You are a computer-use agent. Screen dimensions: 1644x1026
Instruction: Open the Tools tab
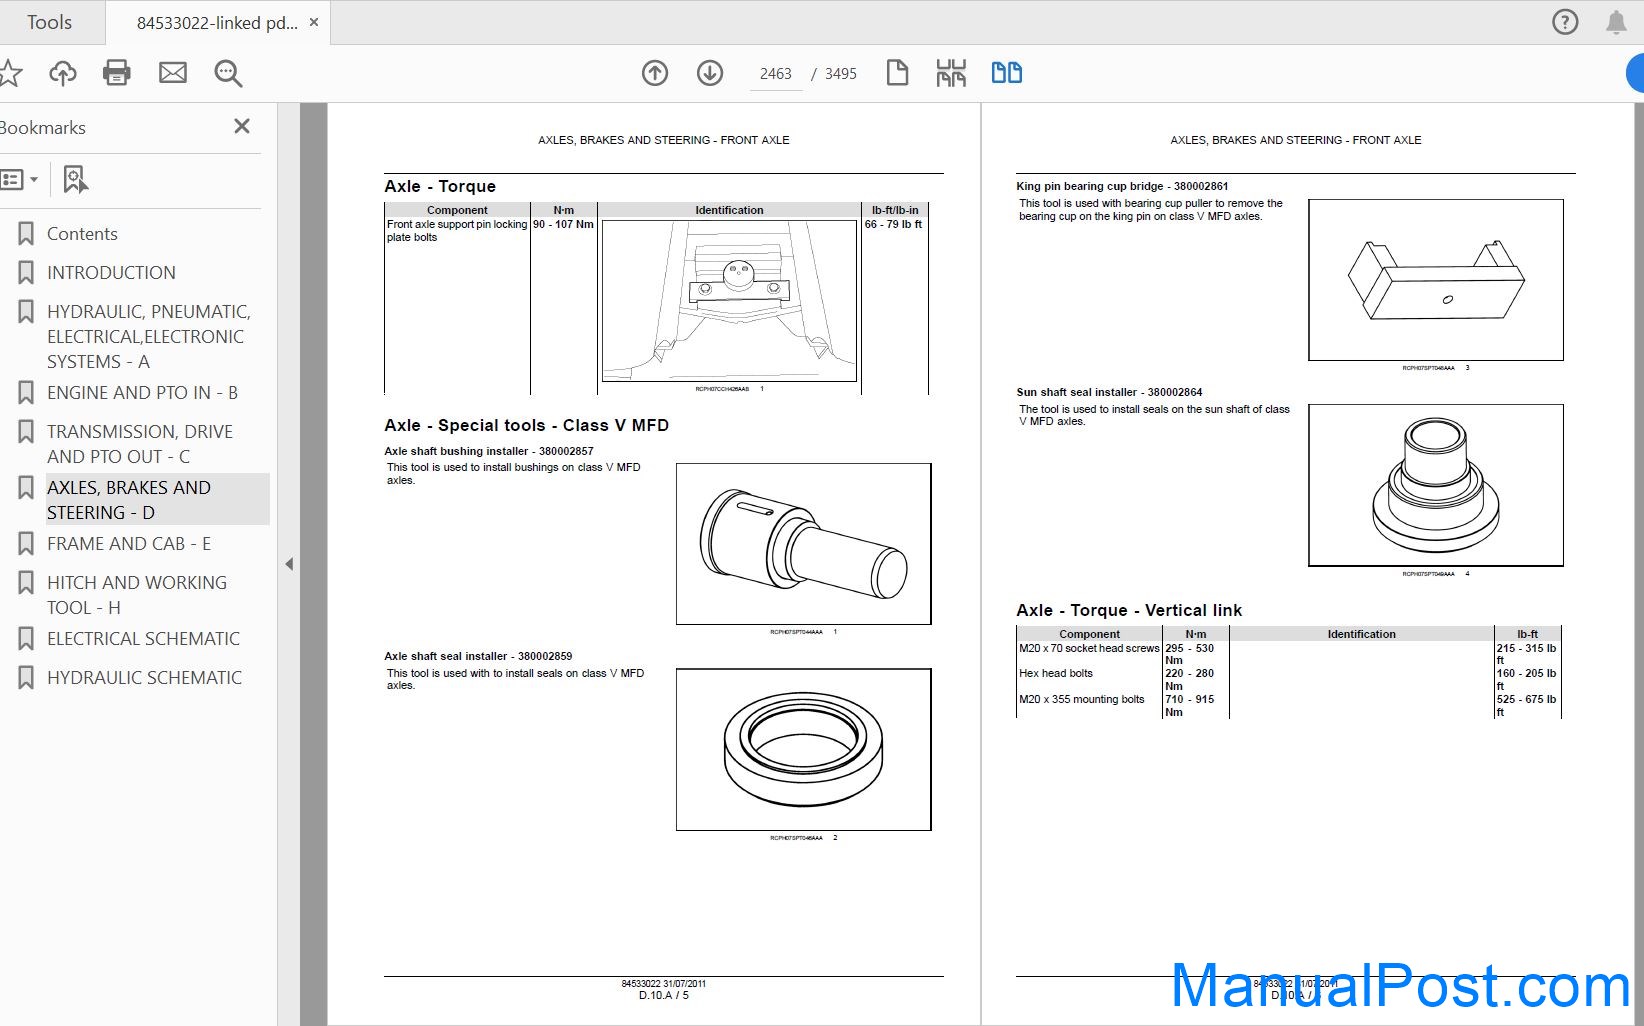[49, 22]
